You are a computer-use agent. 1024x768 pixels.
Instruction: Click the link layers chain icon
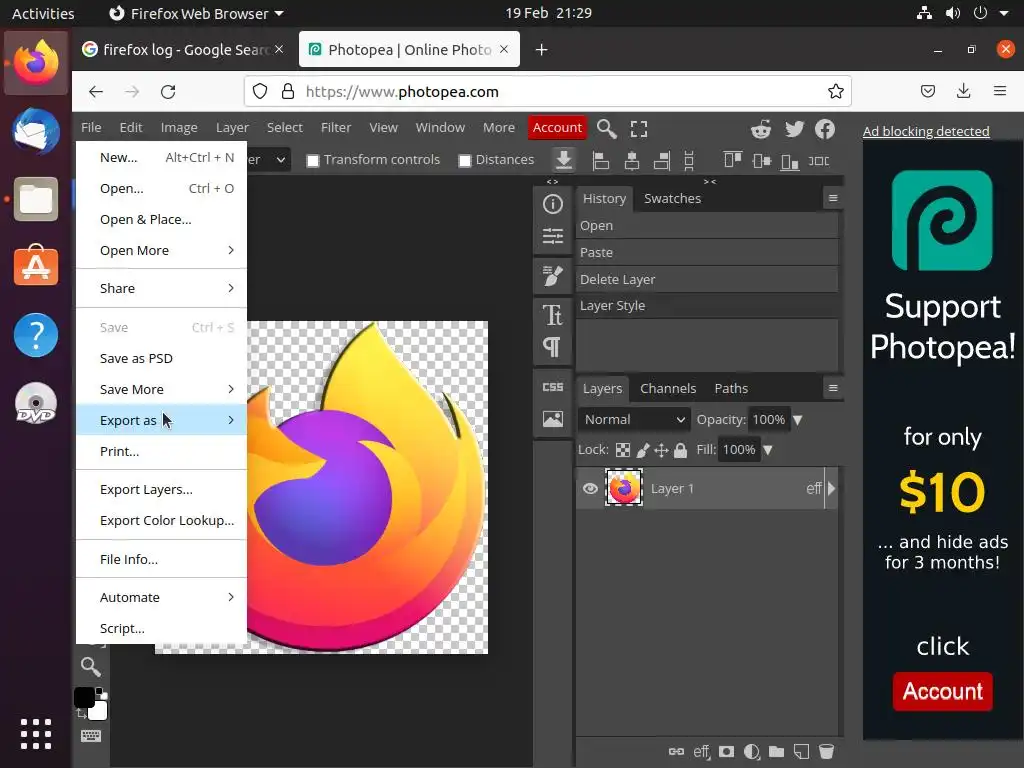click(x=677, y=752)
